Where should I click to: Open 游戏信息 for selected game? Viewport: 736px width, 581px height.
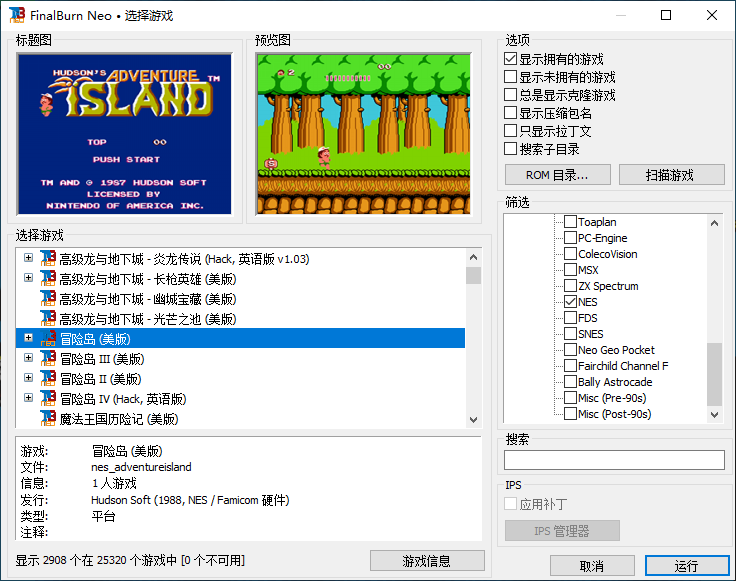(427, 560)
